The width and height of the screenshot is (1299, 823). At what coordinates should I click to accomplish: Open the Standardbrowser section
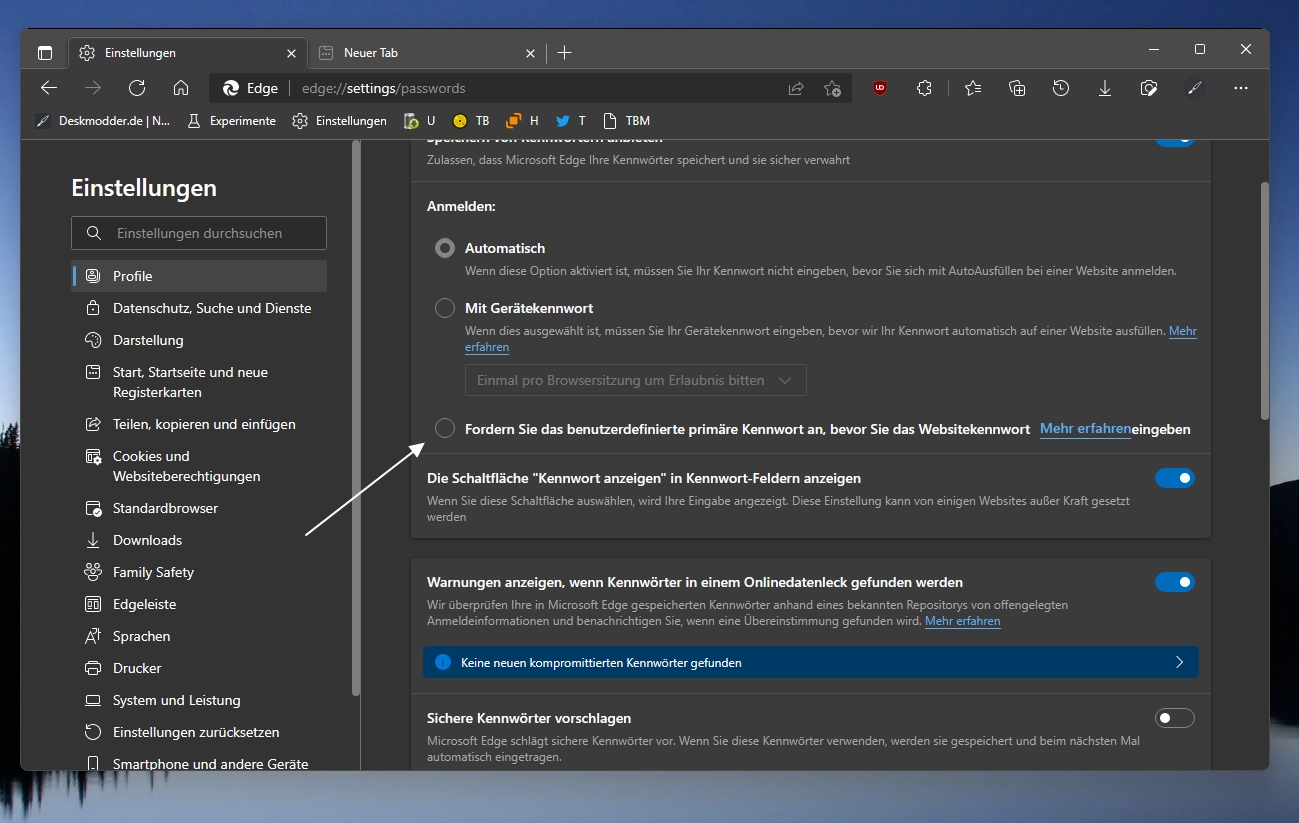[199, 508]
